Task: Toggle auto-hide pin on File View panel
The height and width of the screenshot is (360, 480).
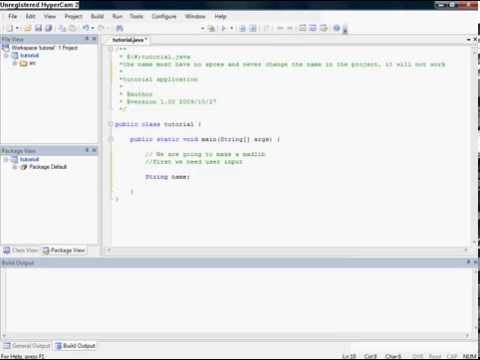Action: (x=87, y=39)
